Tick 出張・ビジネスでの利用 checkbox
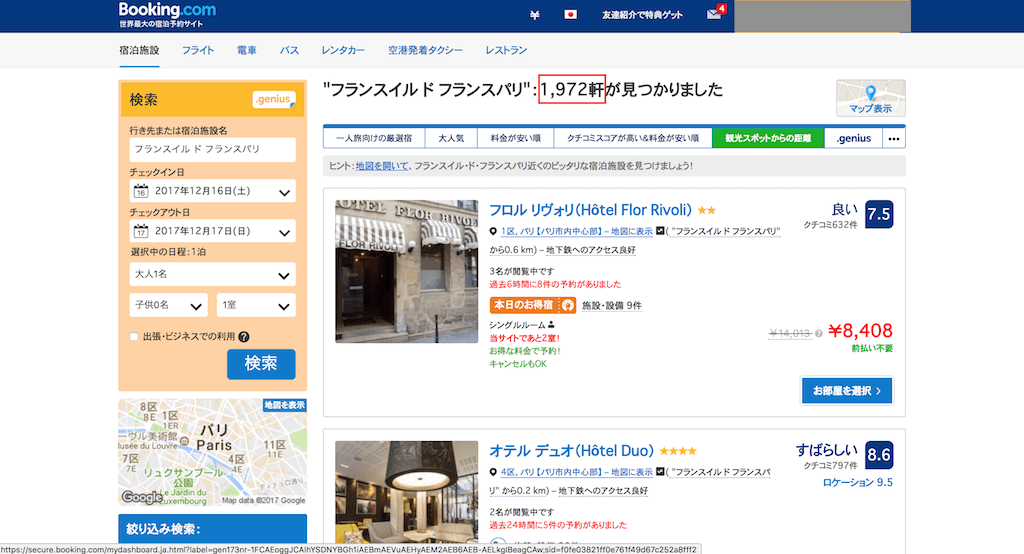 tap(134, 337)
